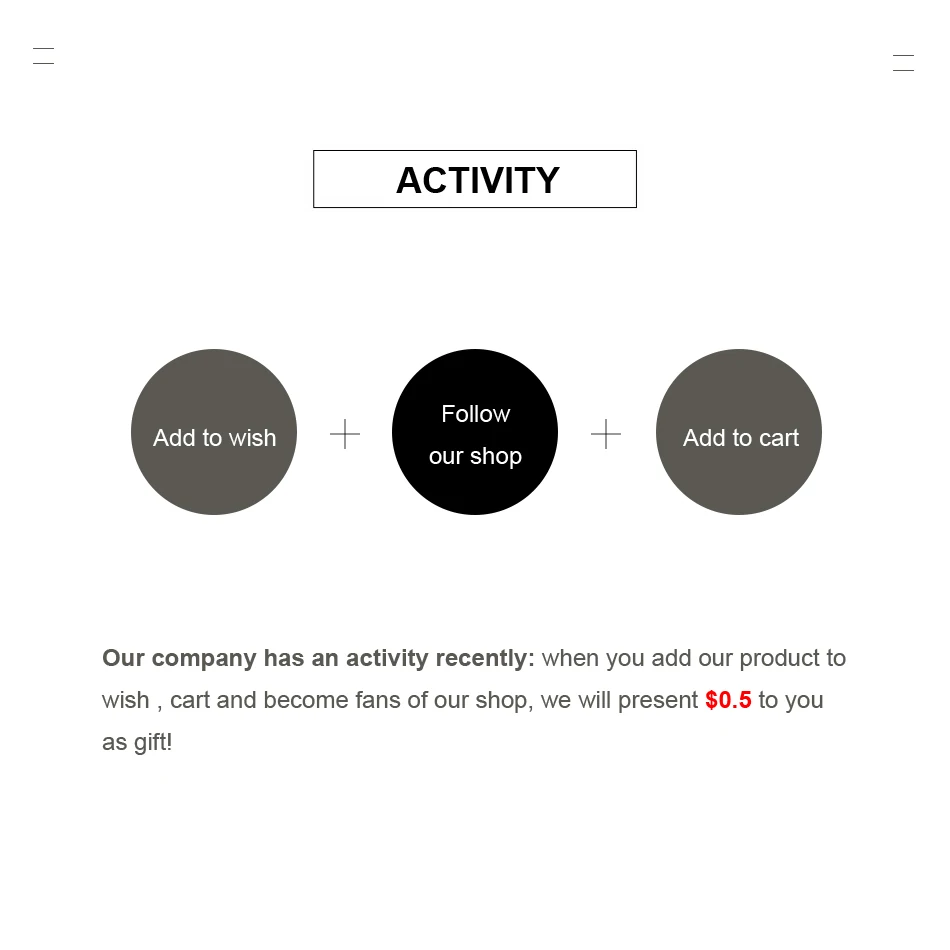Open the right-side two-line menu icon

pos(903,63)
